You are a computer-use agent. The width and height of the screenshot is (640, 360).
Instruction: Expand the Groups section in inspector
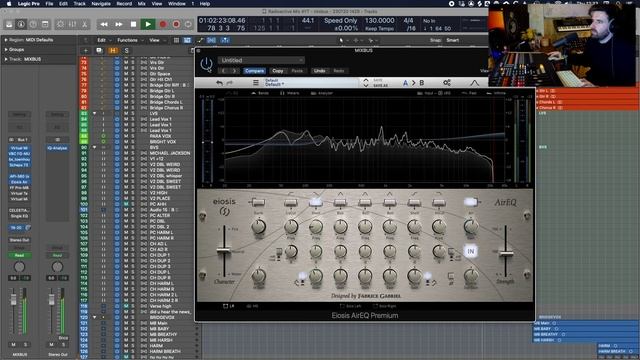point(6,49)
